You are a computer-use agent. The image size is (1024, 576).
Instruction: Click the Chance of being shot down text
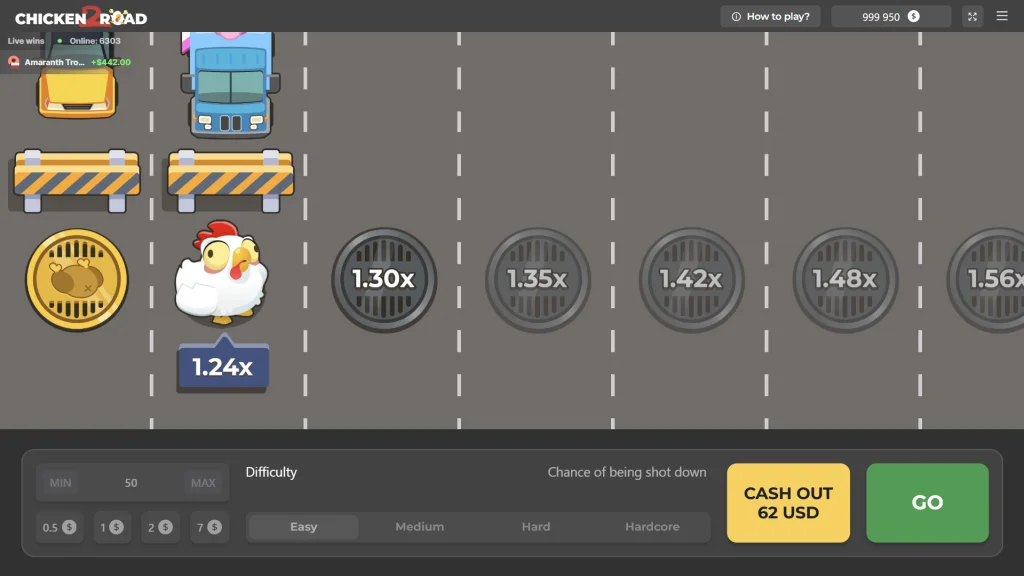point(627,472)
